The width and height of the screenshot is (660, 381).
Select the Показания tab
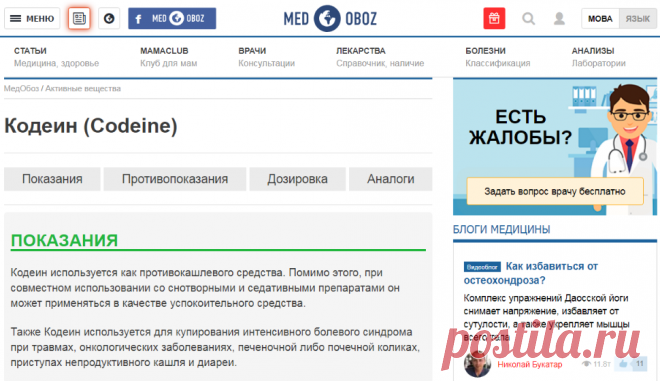point(52,179)
